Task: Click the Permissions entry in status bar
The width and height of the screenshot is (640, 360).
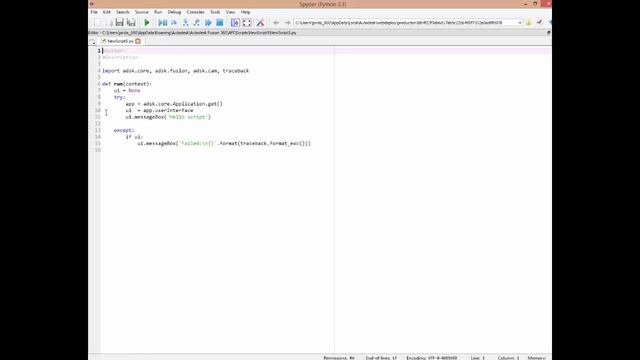Action: 339,358
